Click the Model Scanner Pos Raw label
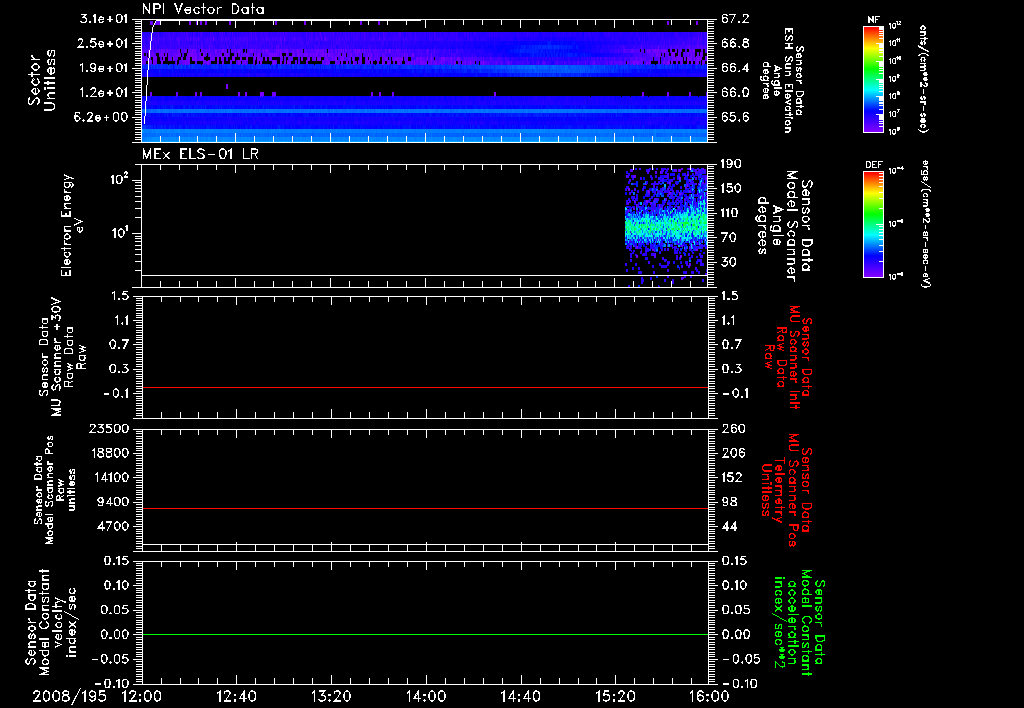 pos(55,490)
